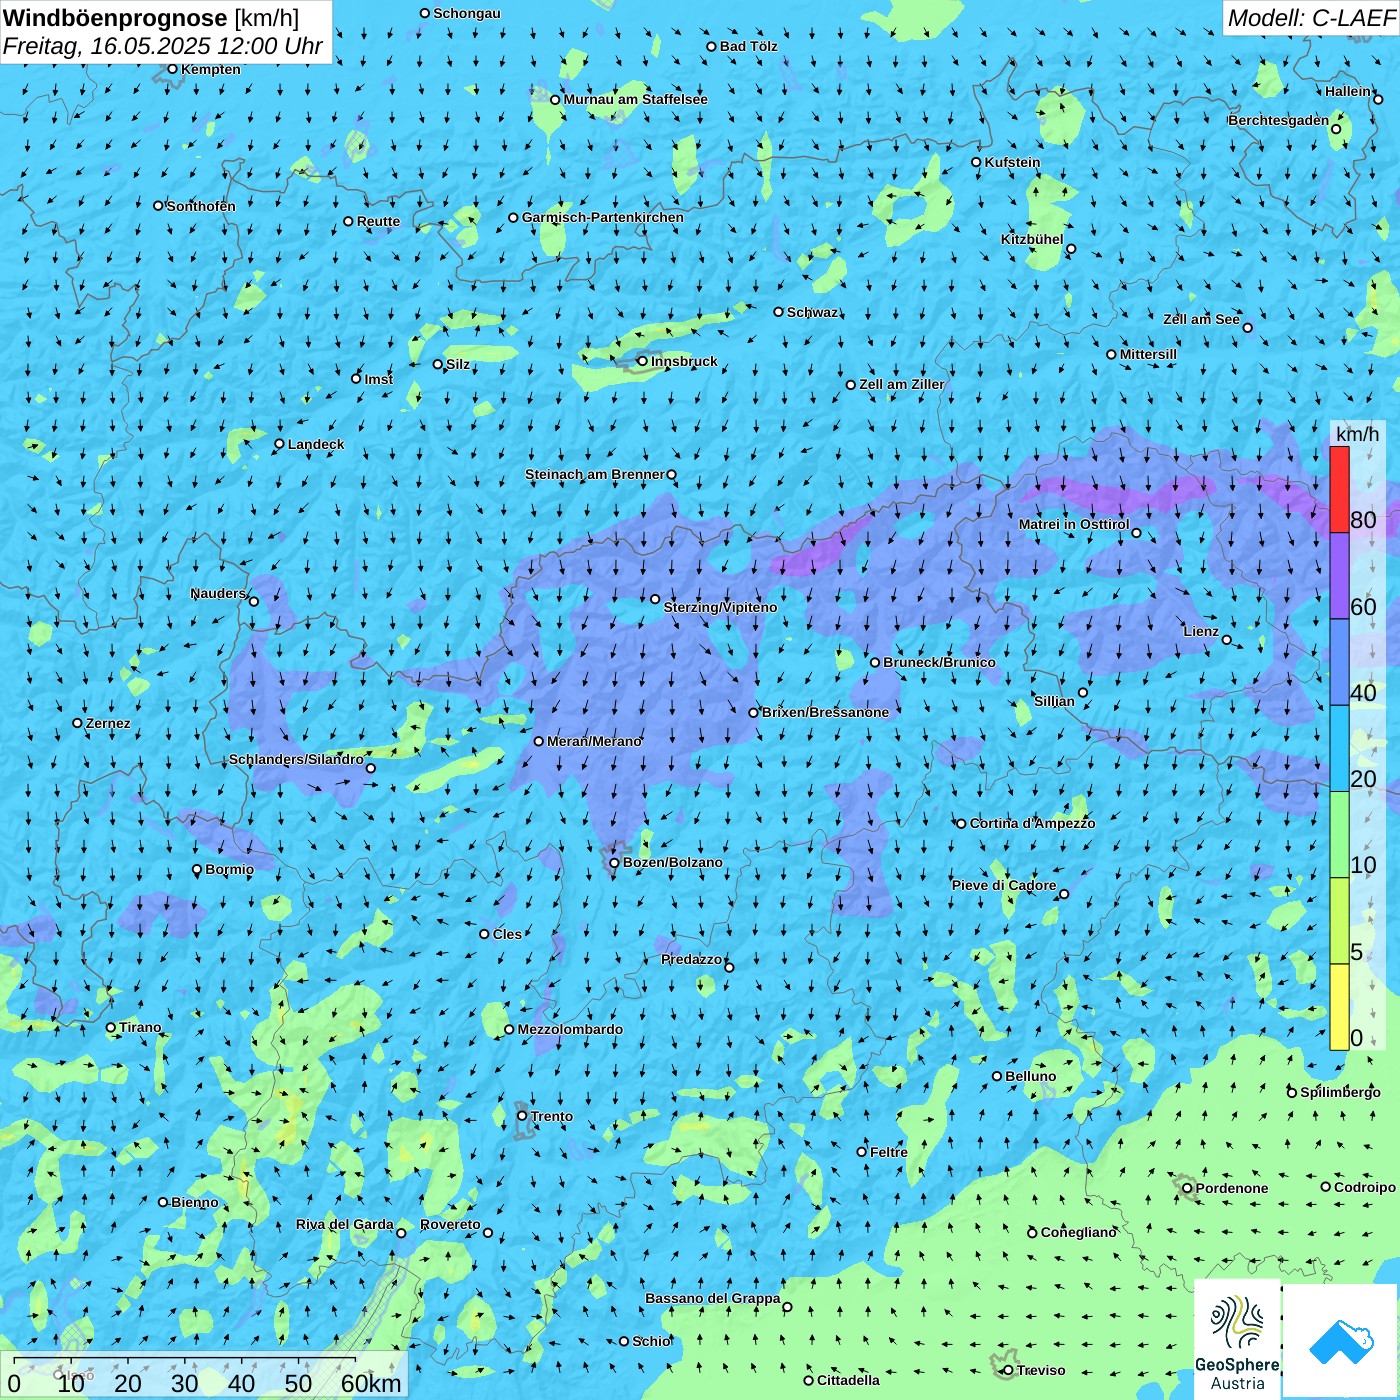Image resolution: width=1400 pixels, height=1400 pixels.
Task: Click the Matrei in Osttirol marker
Action: coord(1136,533)
